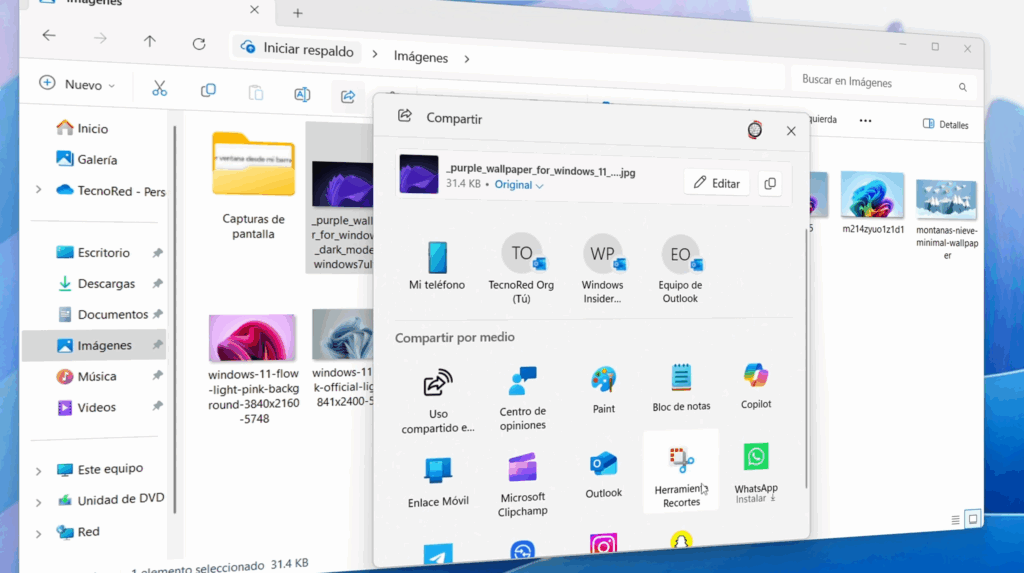Expand Unidad de DVD tree node
1024x573 pixels.
click(x=39, y=502)
